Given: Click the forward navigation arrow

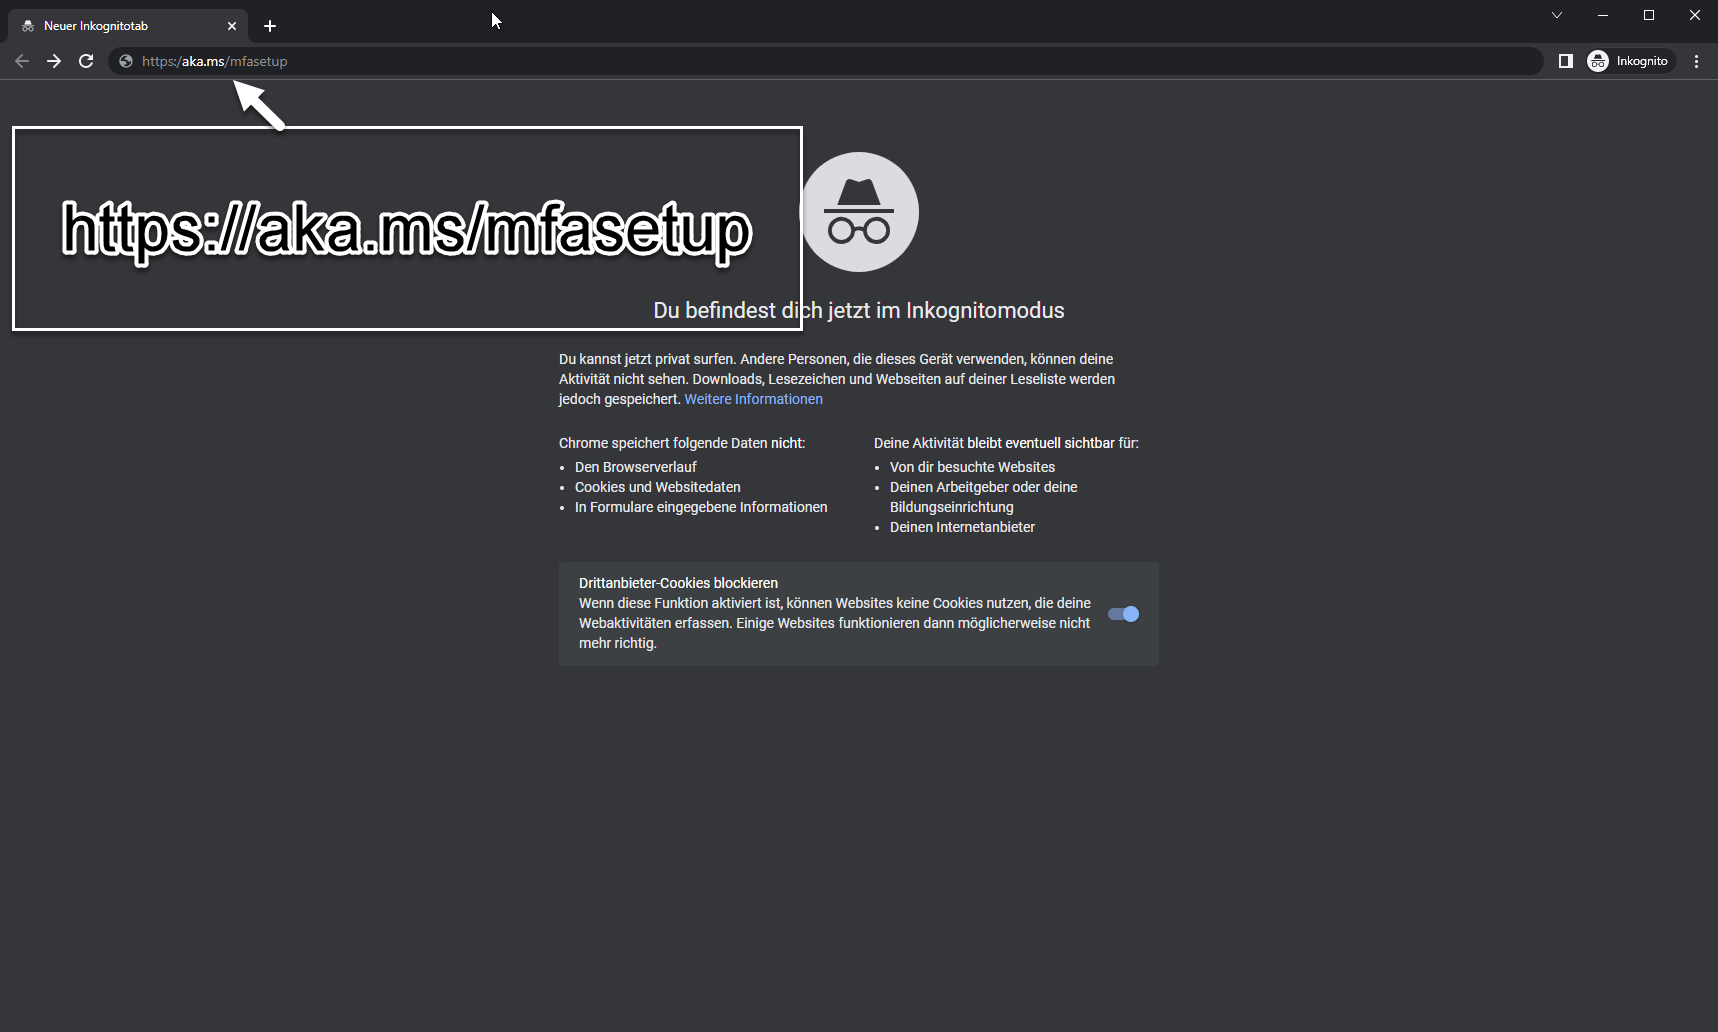Looking at the screenshot, I should tap(54, 61).
